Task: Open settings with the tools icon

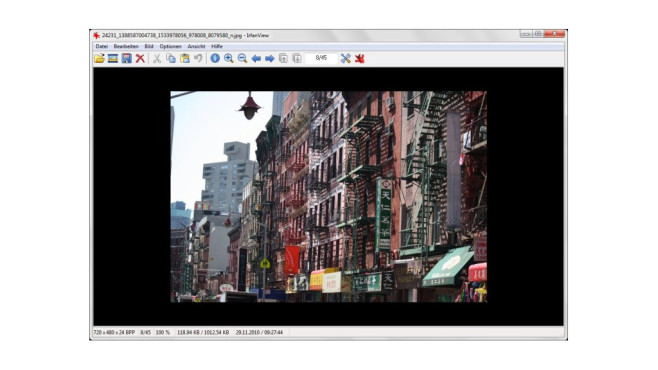Action: coord(345,58)
